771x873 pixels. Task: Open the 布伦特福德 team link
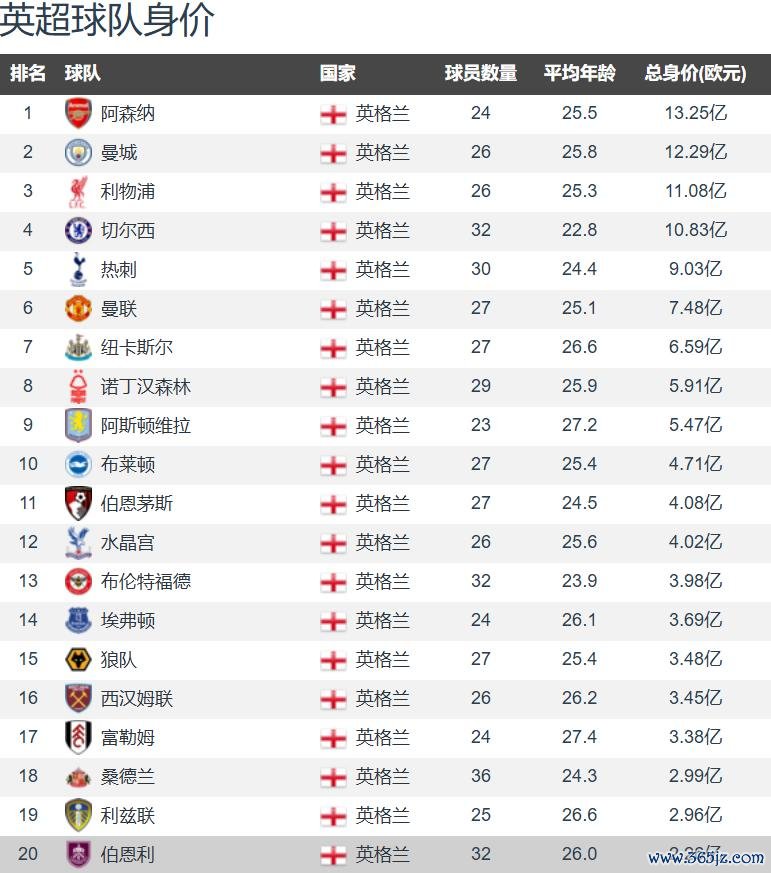point(146,582)
